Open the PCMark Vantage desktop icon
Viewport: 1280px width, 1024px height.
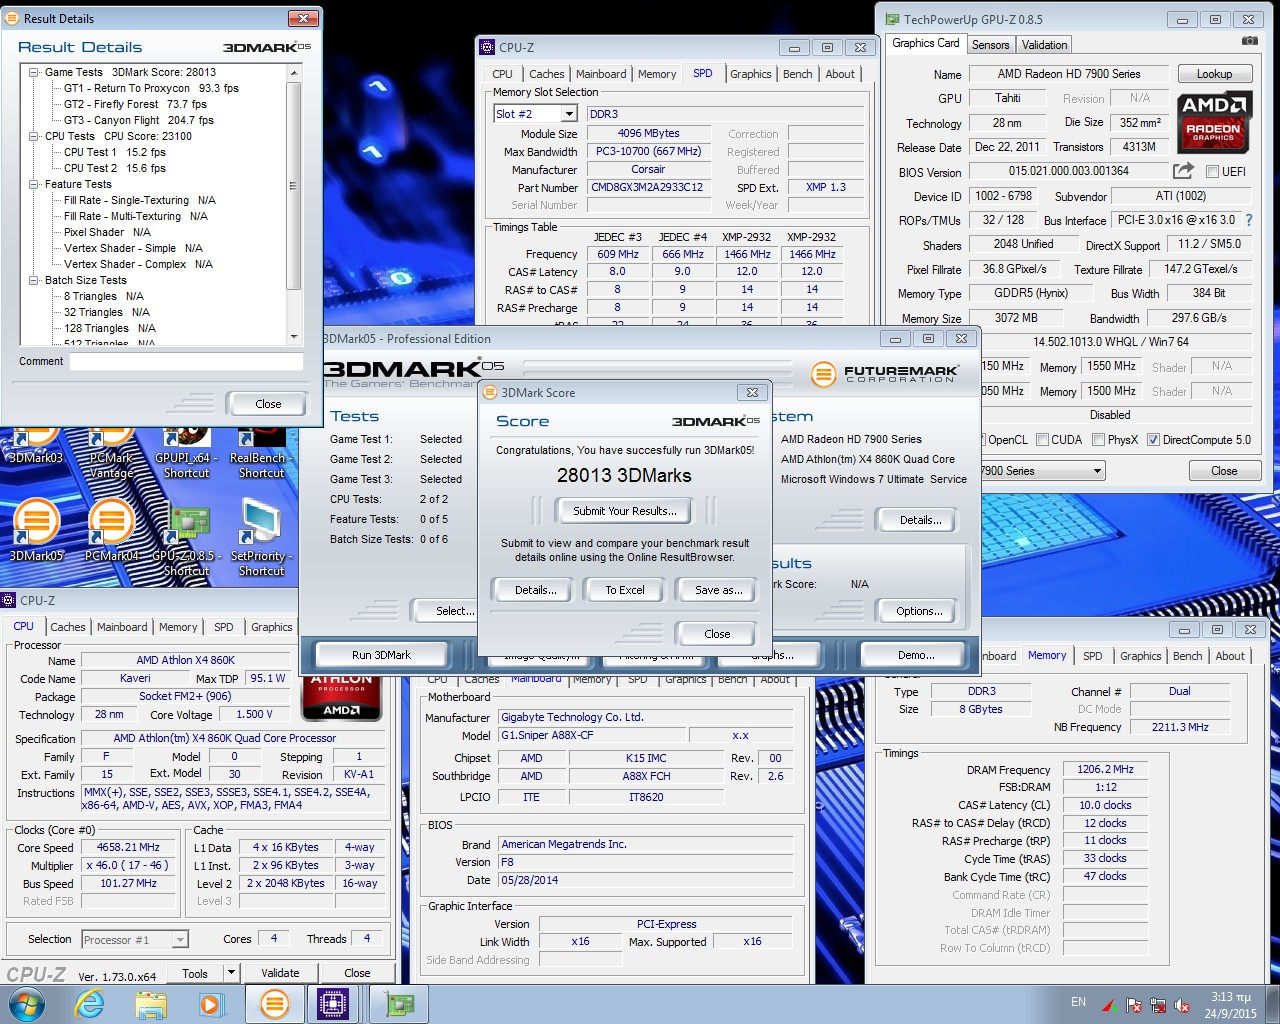[111, 453]
